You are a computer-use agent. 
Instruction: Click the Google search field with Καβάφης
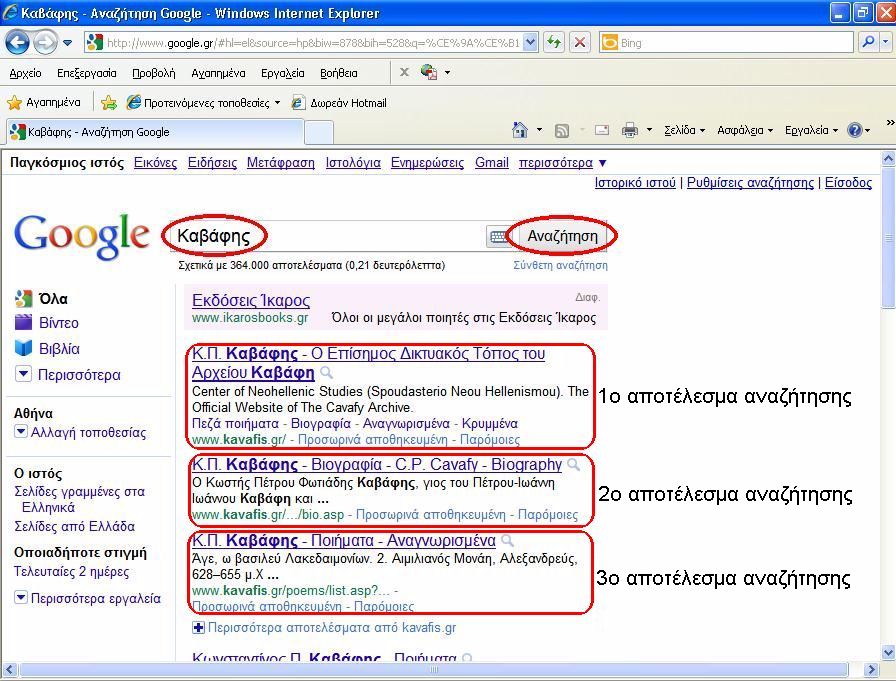pos(326,236)
